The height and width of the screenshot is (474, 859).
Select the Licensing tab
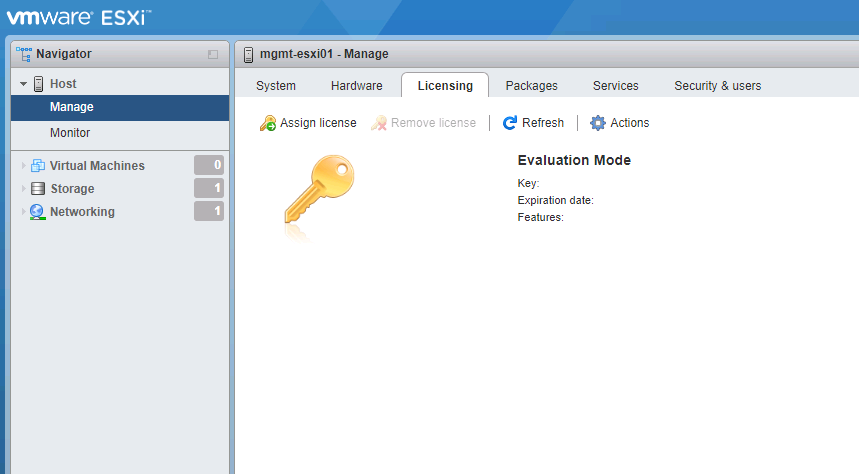[445, 85]
